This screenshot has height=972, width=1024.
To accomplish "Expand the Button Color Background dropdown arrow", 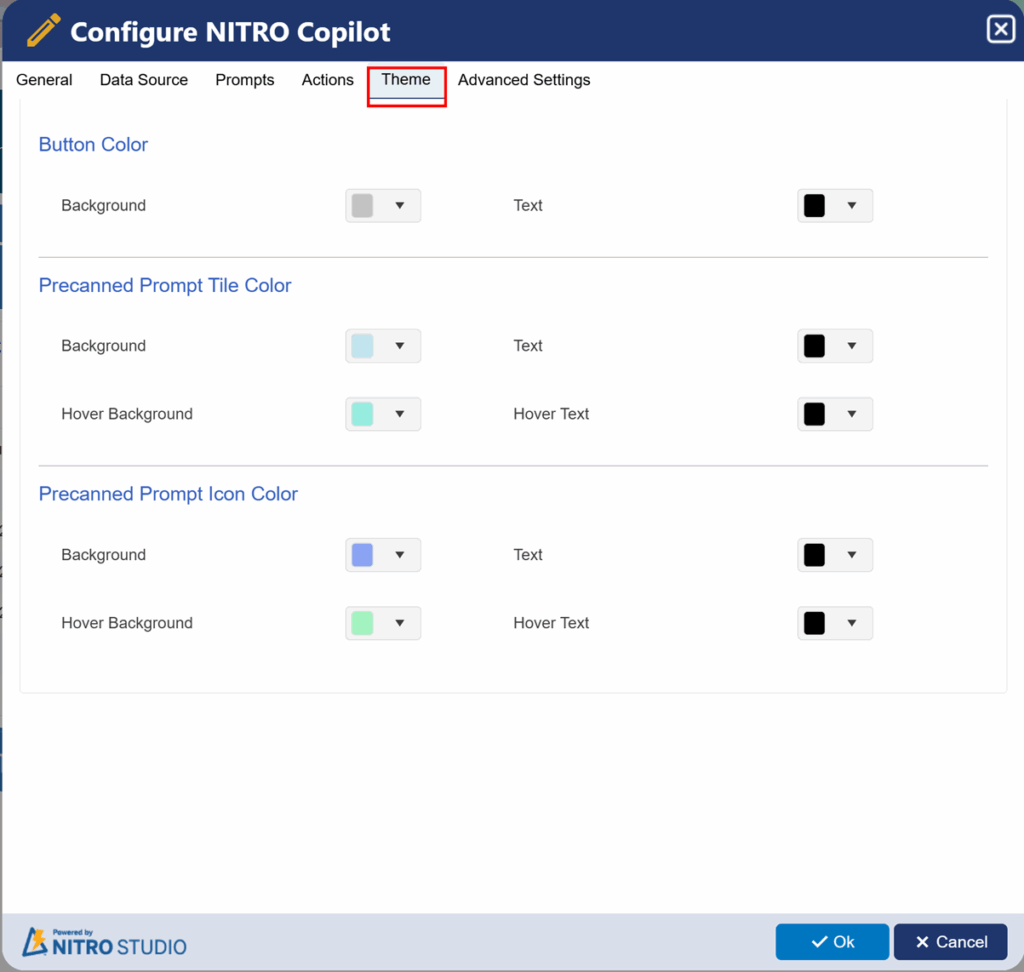I will pyautogui.click(x=400, y=206).
